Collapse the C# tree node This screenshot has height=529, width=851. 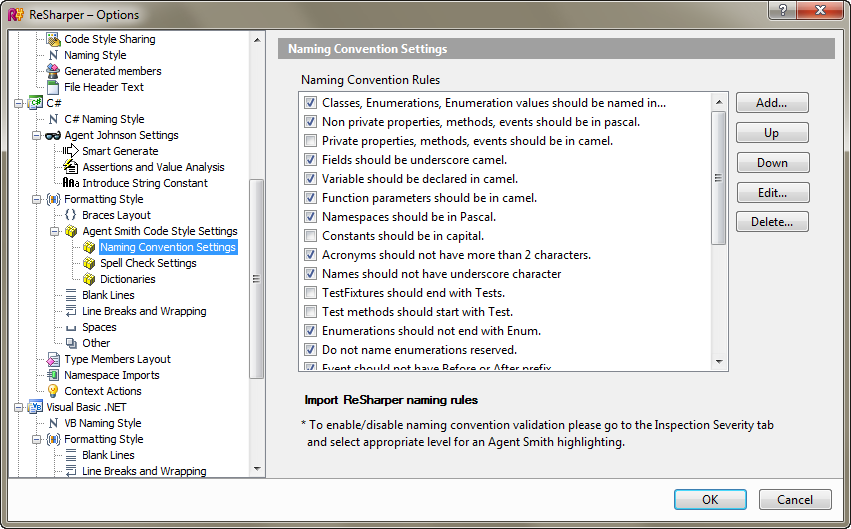[x=19, y=103]
